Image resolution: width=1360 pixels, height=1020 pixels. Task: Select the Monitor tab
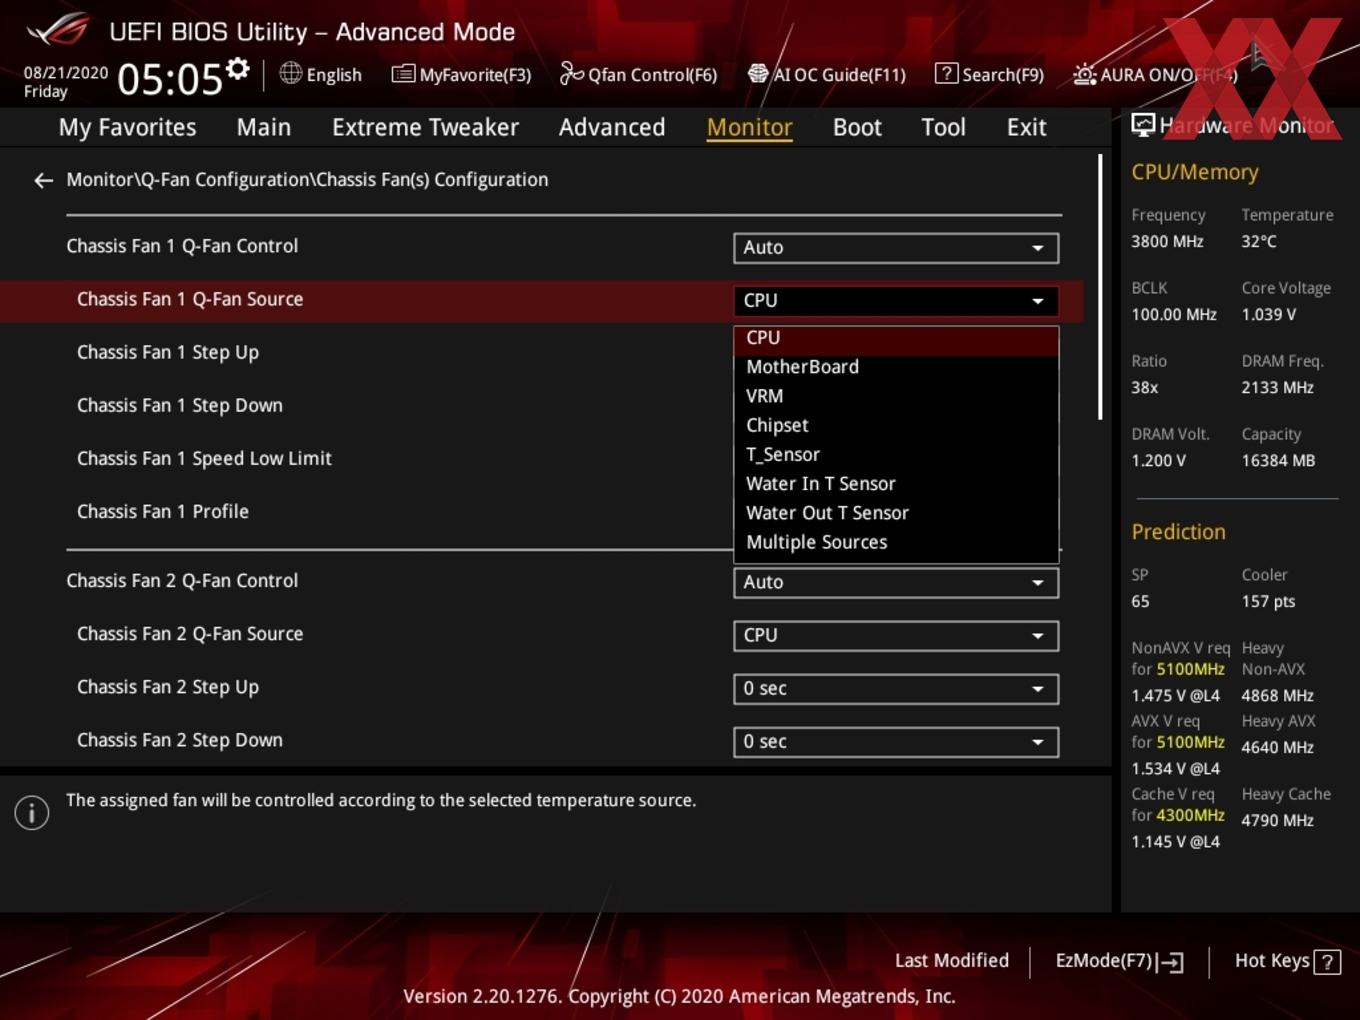point(750,127)
